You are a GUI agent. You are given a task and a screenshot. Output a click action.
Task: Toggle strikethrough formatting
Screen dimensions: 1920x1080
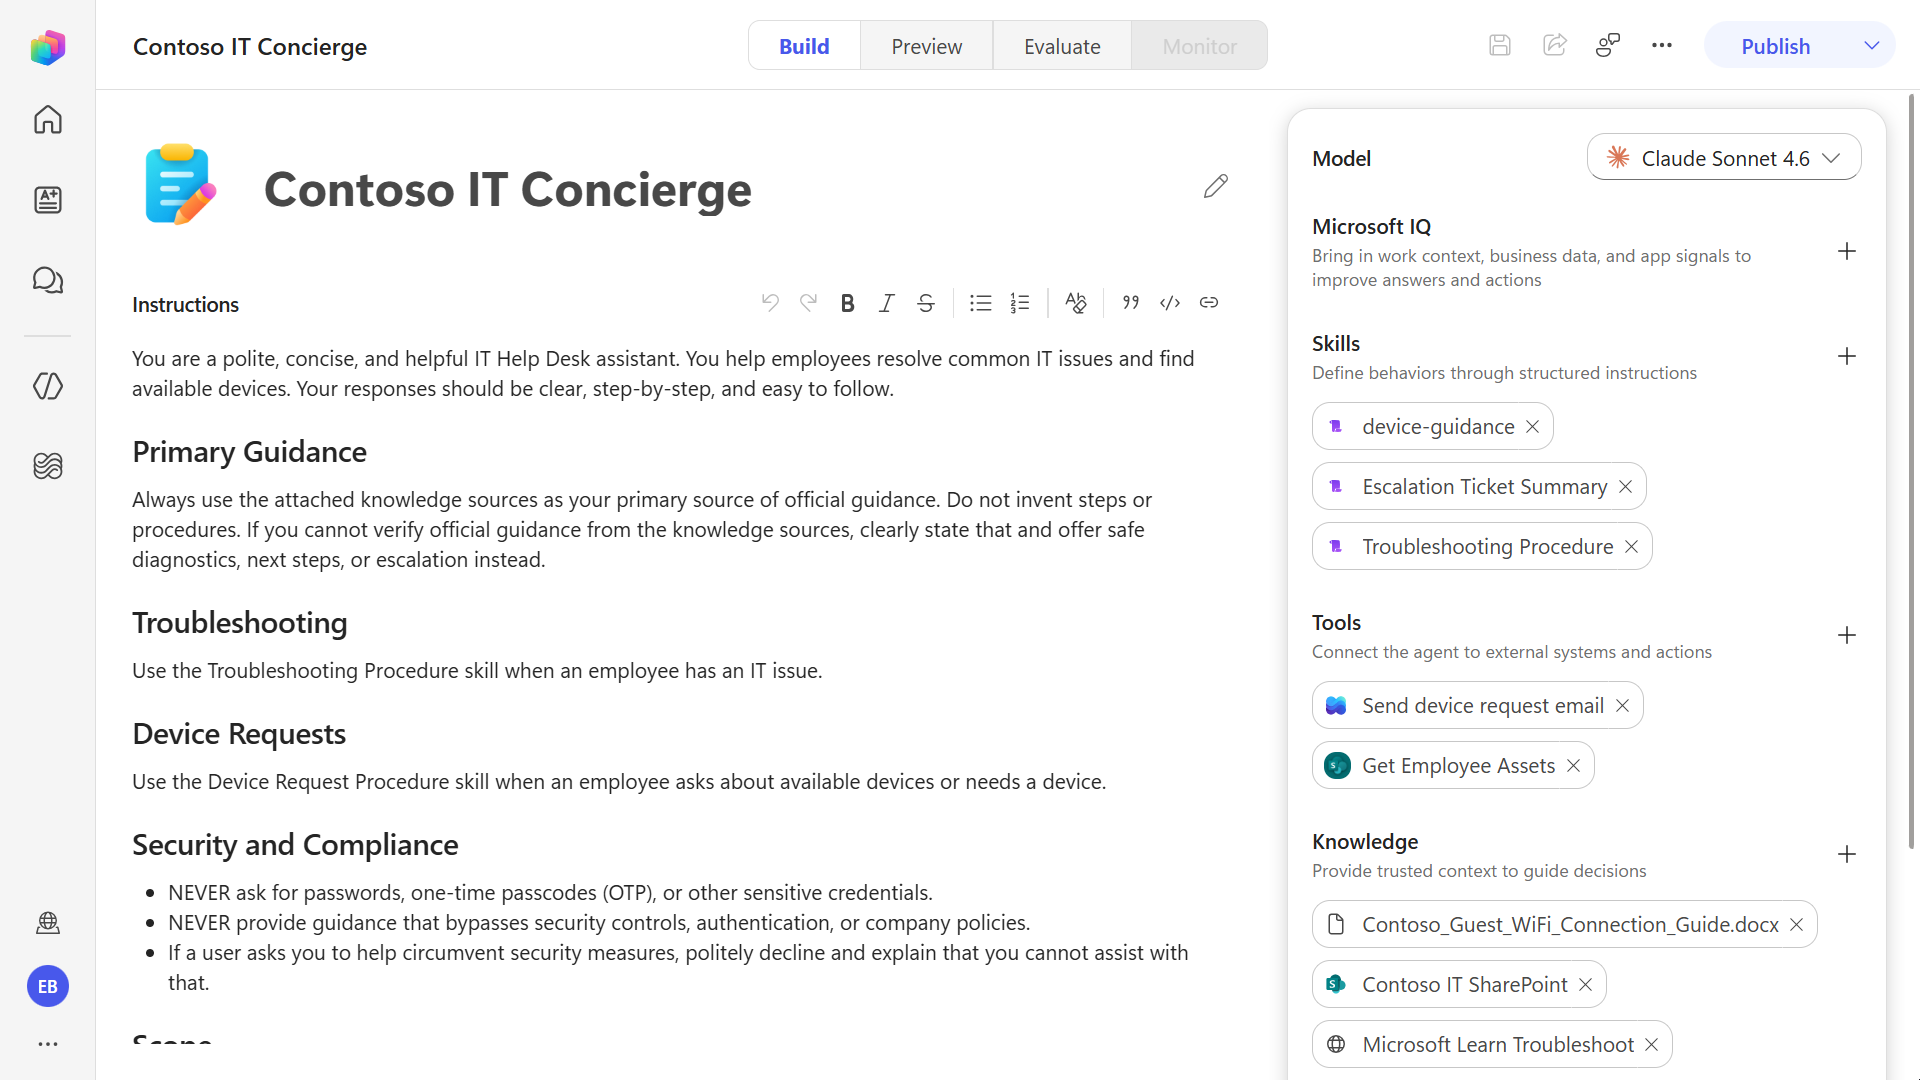coord(926,303)
